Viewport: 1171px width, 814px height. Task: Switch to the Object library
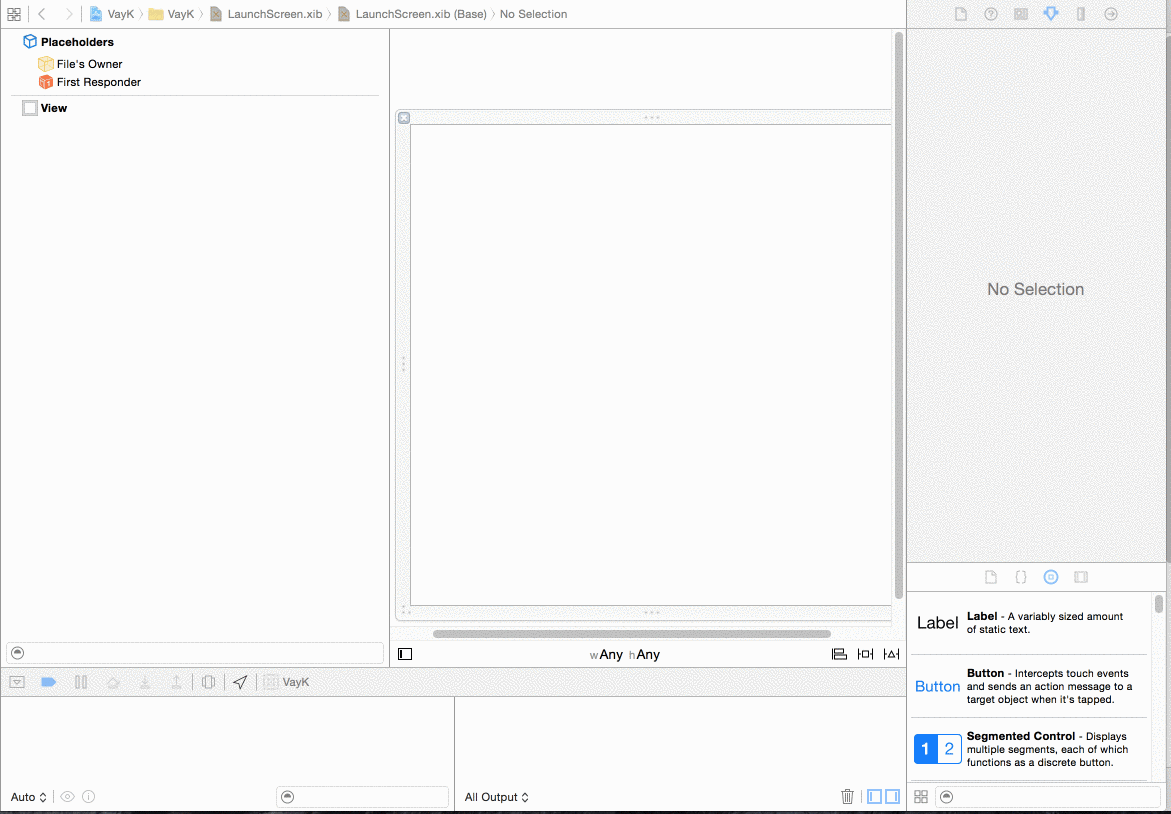(x=1051, y=577)
